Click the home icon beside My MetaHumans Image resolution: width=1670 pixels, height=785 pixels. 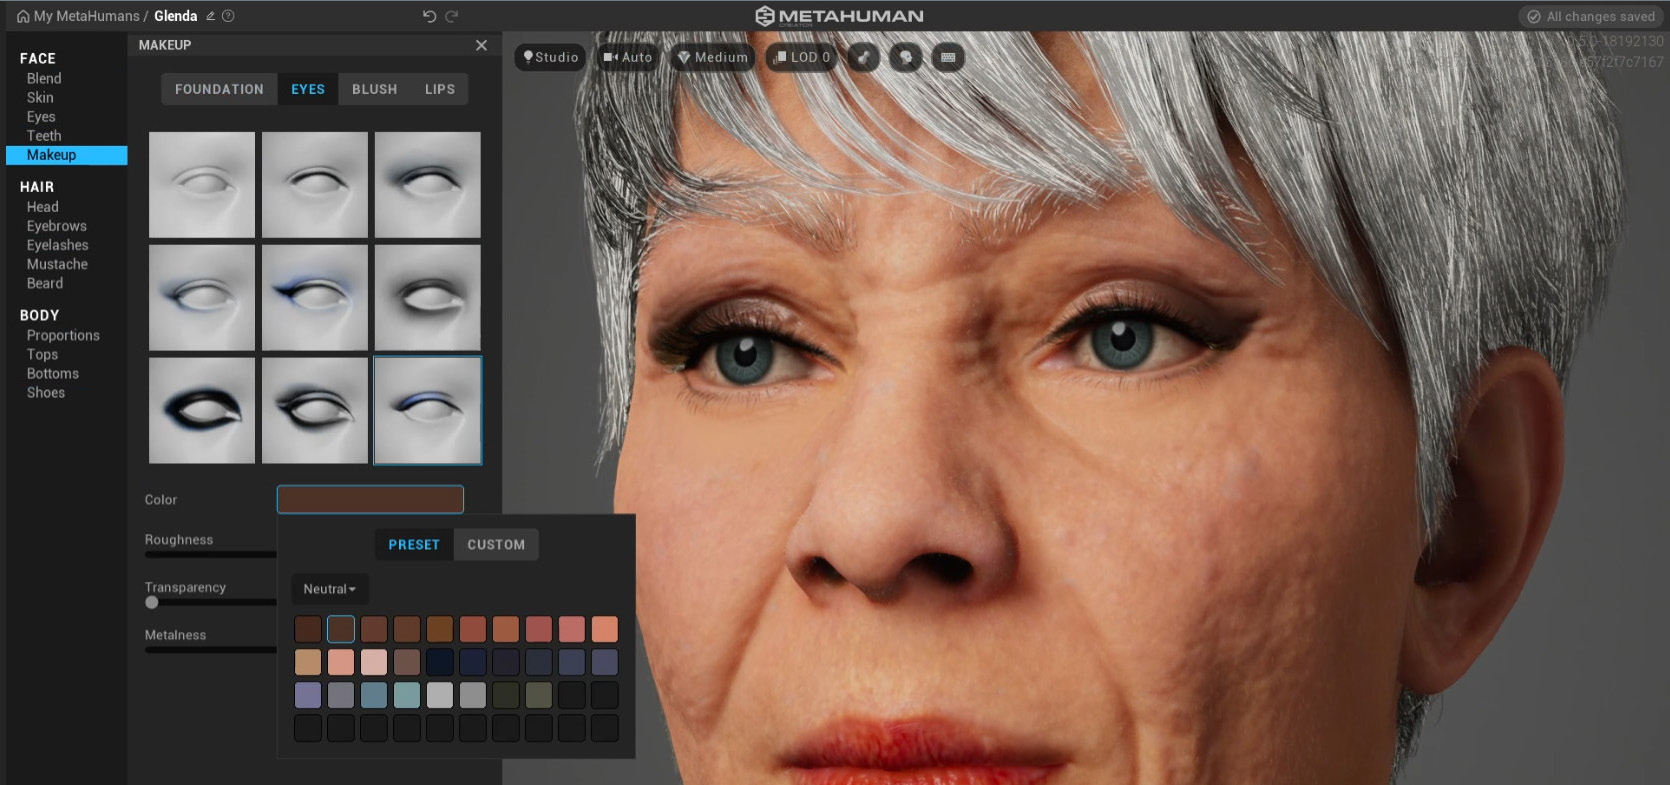click(23, 16)
